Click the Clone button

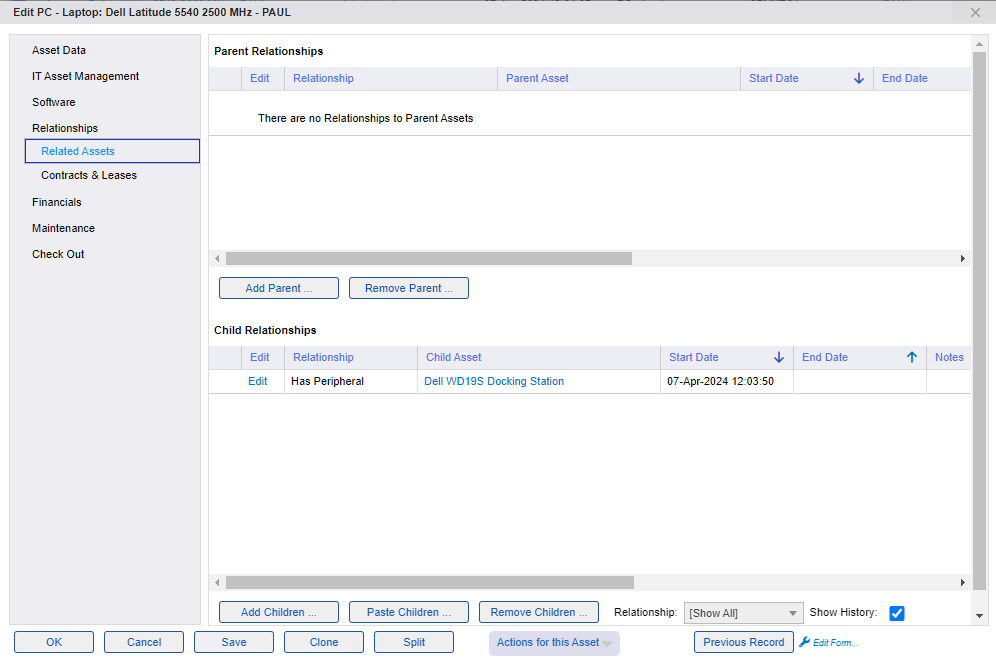tap(323, 642)
